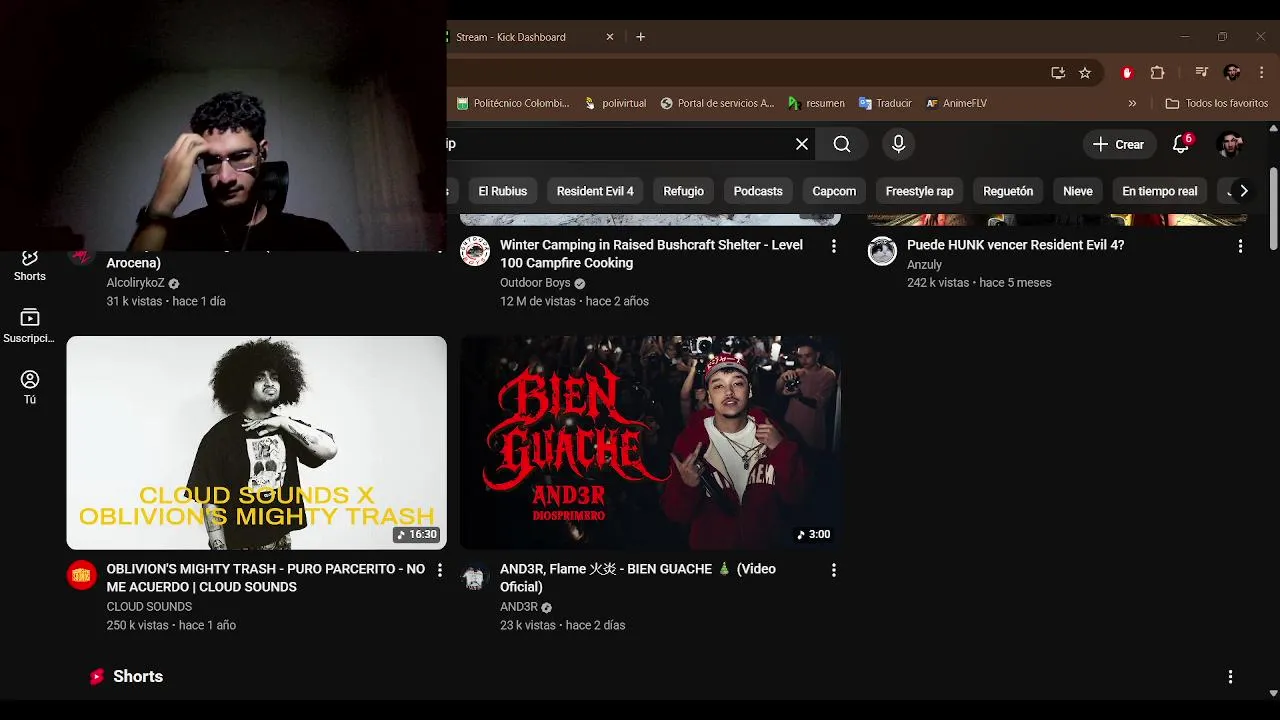Click the Shorts section logo icon
The height and width of the screenshot is (720, 1280).
(97, 677)
